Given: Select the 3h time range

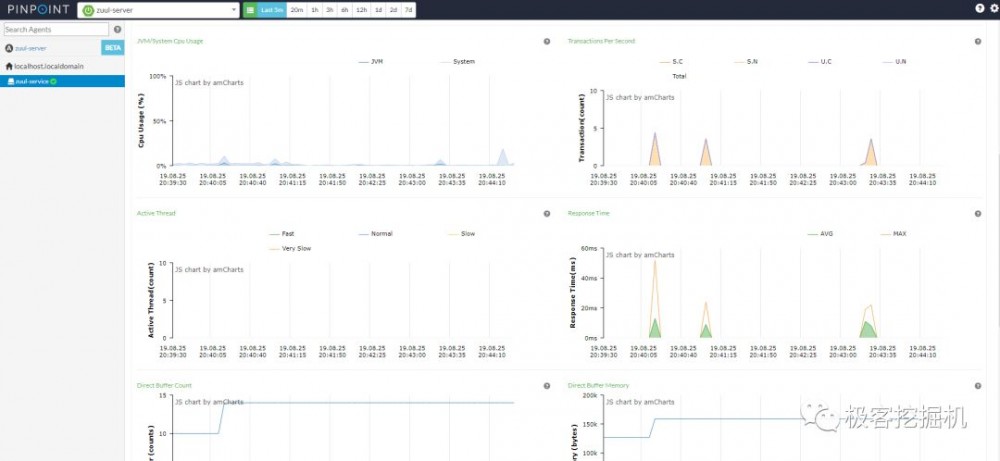Looking at the screenshot, I should click(330, 10).
